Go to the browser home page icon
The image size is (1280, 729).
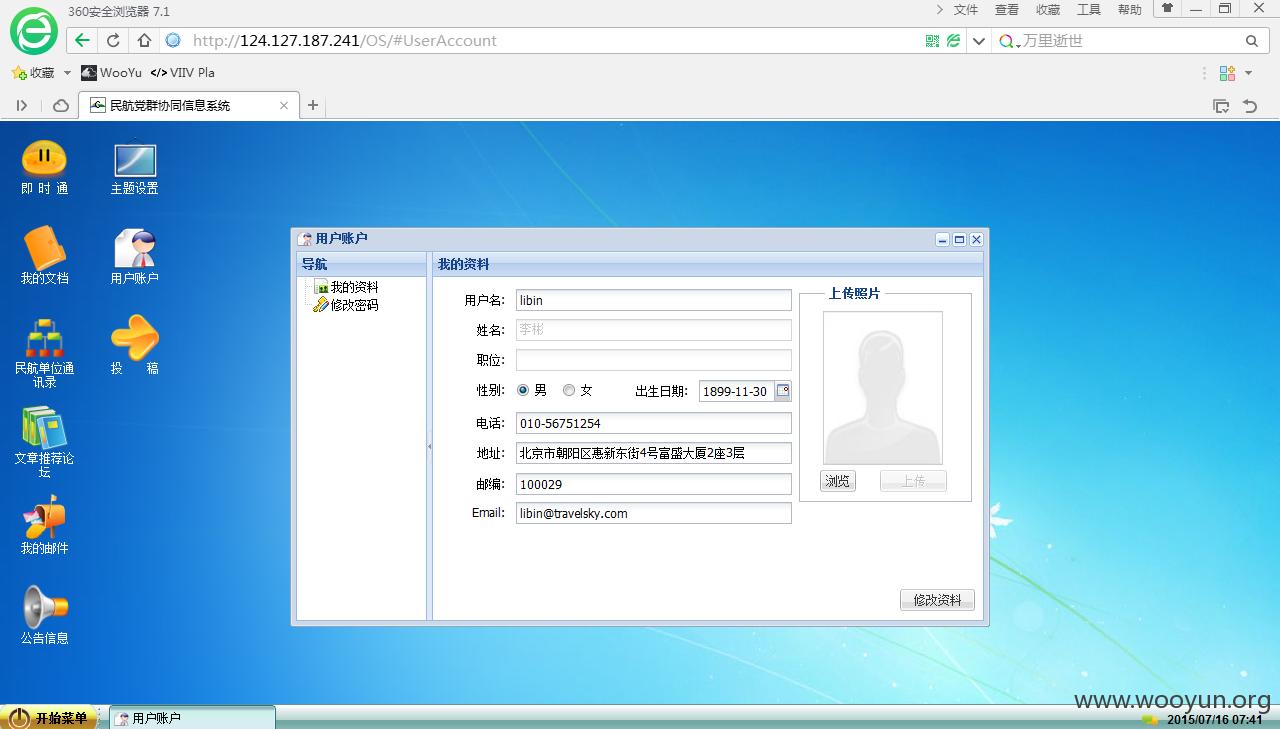[144, 41]
